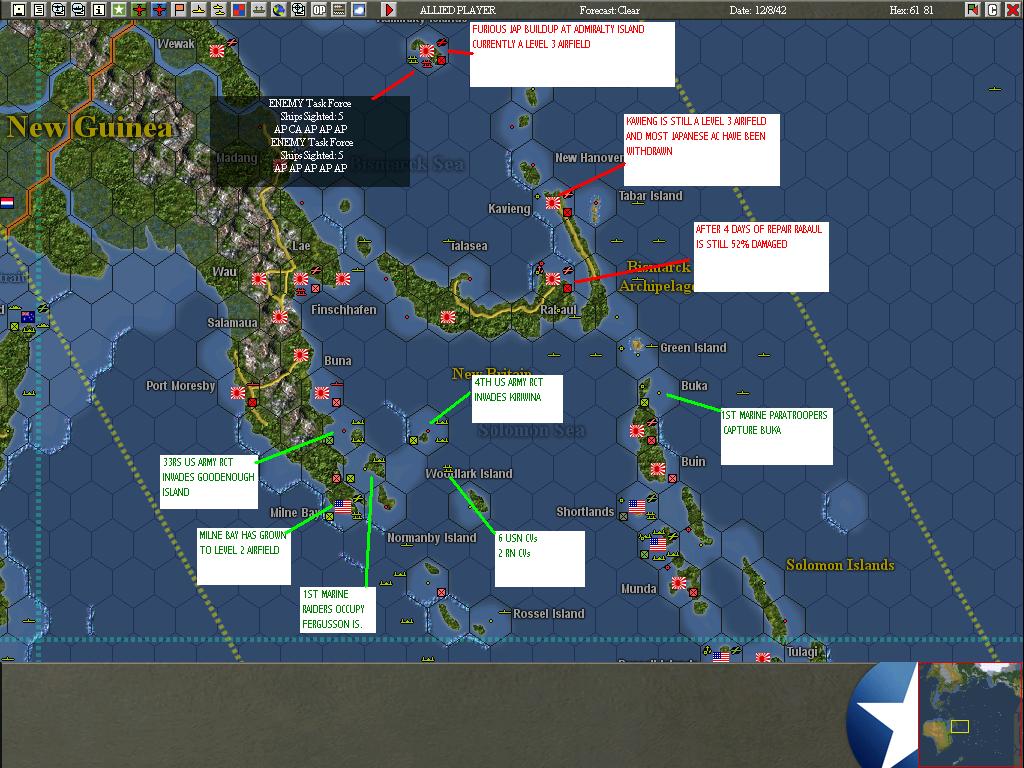This screenshot has width=1024, height=768.
Task: Select the Japanese base flag at Kavieng
Action: pos(553,203)
